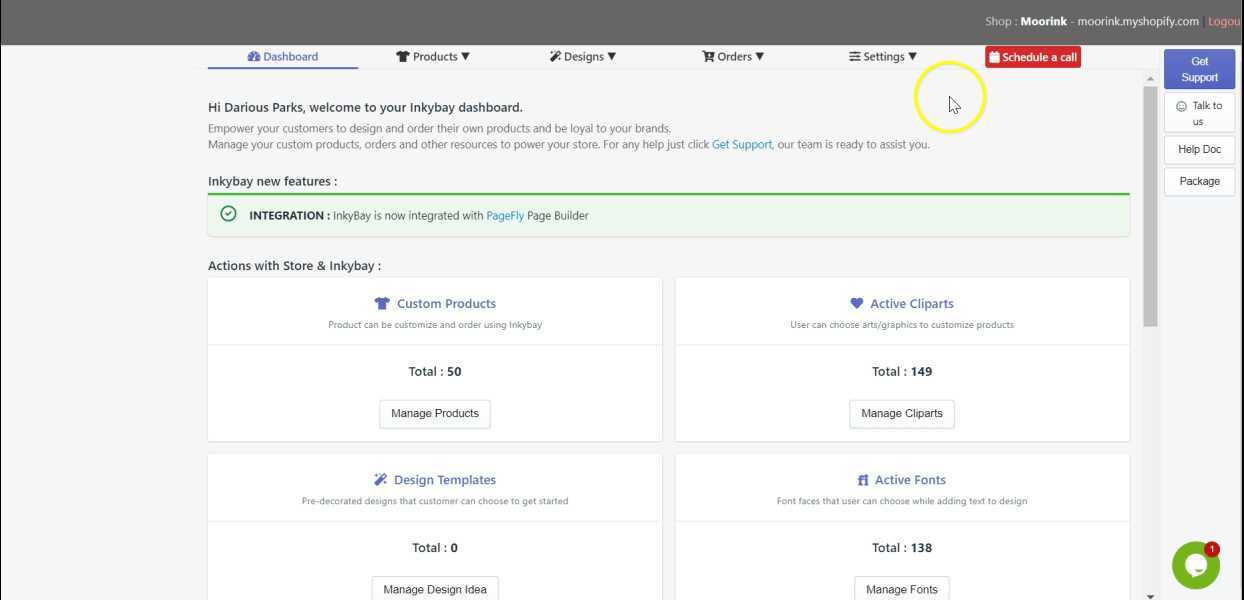
Task: Click the font icon beside Active Fonts
Action: (863, 481)
